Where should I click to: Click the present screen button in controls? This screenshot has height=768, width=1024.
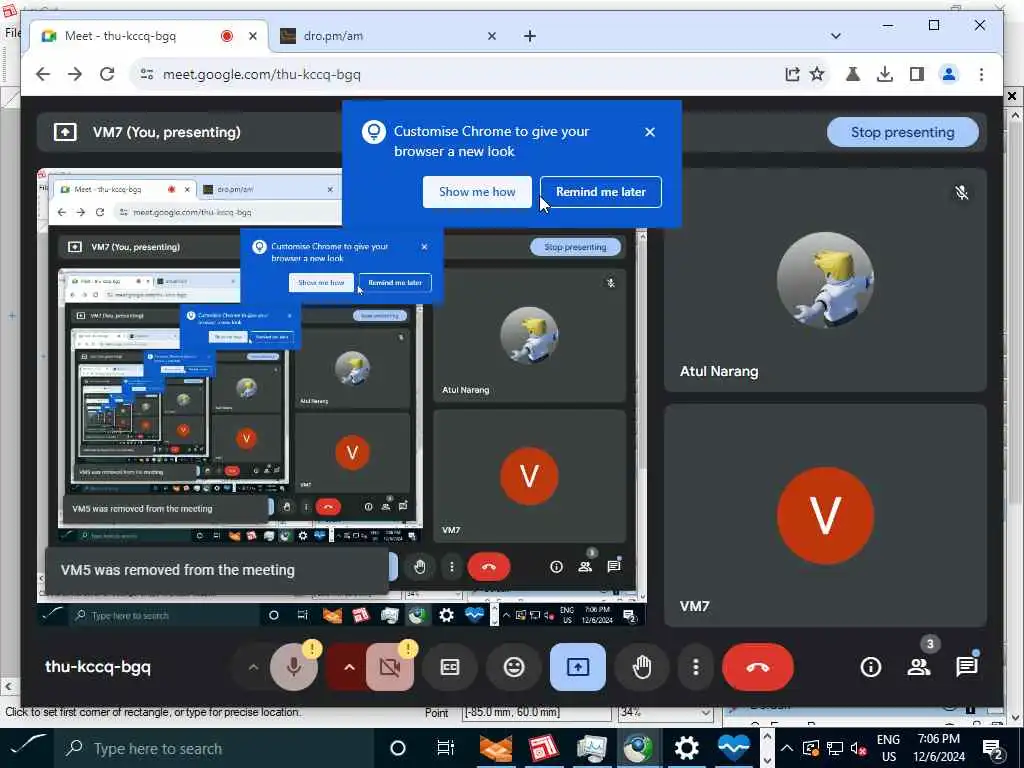tap(577, 667)
